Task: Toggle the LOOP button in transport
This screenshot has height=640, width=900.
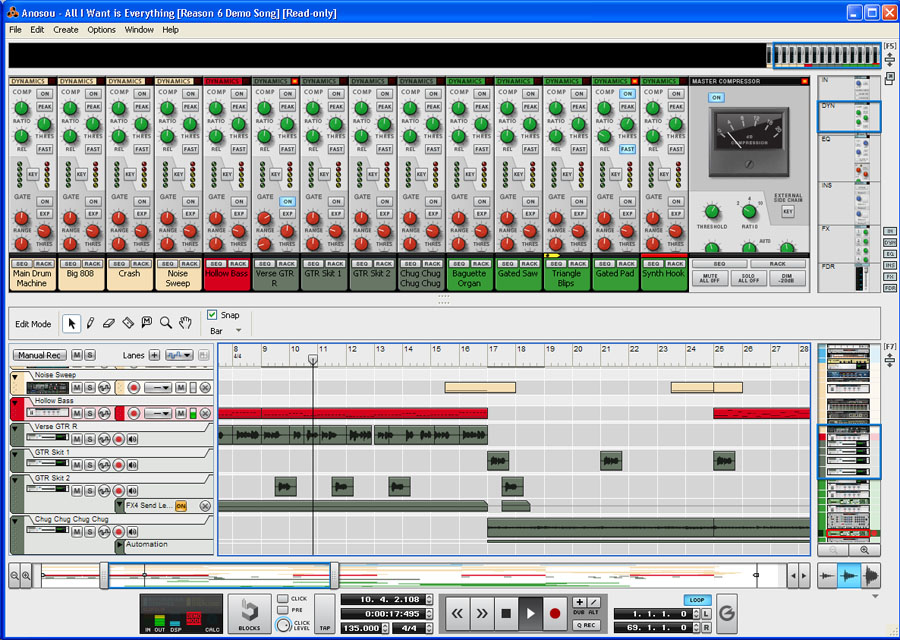Action: click(697, 600)
